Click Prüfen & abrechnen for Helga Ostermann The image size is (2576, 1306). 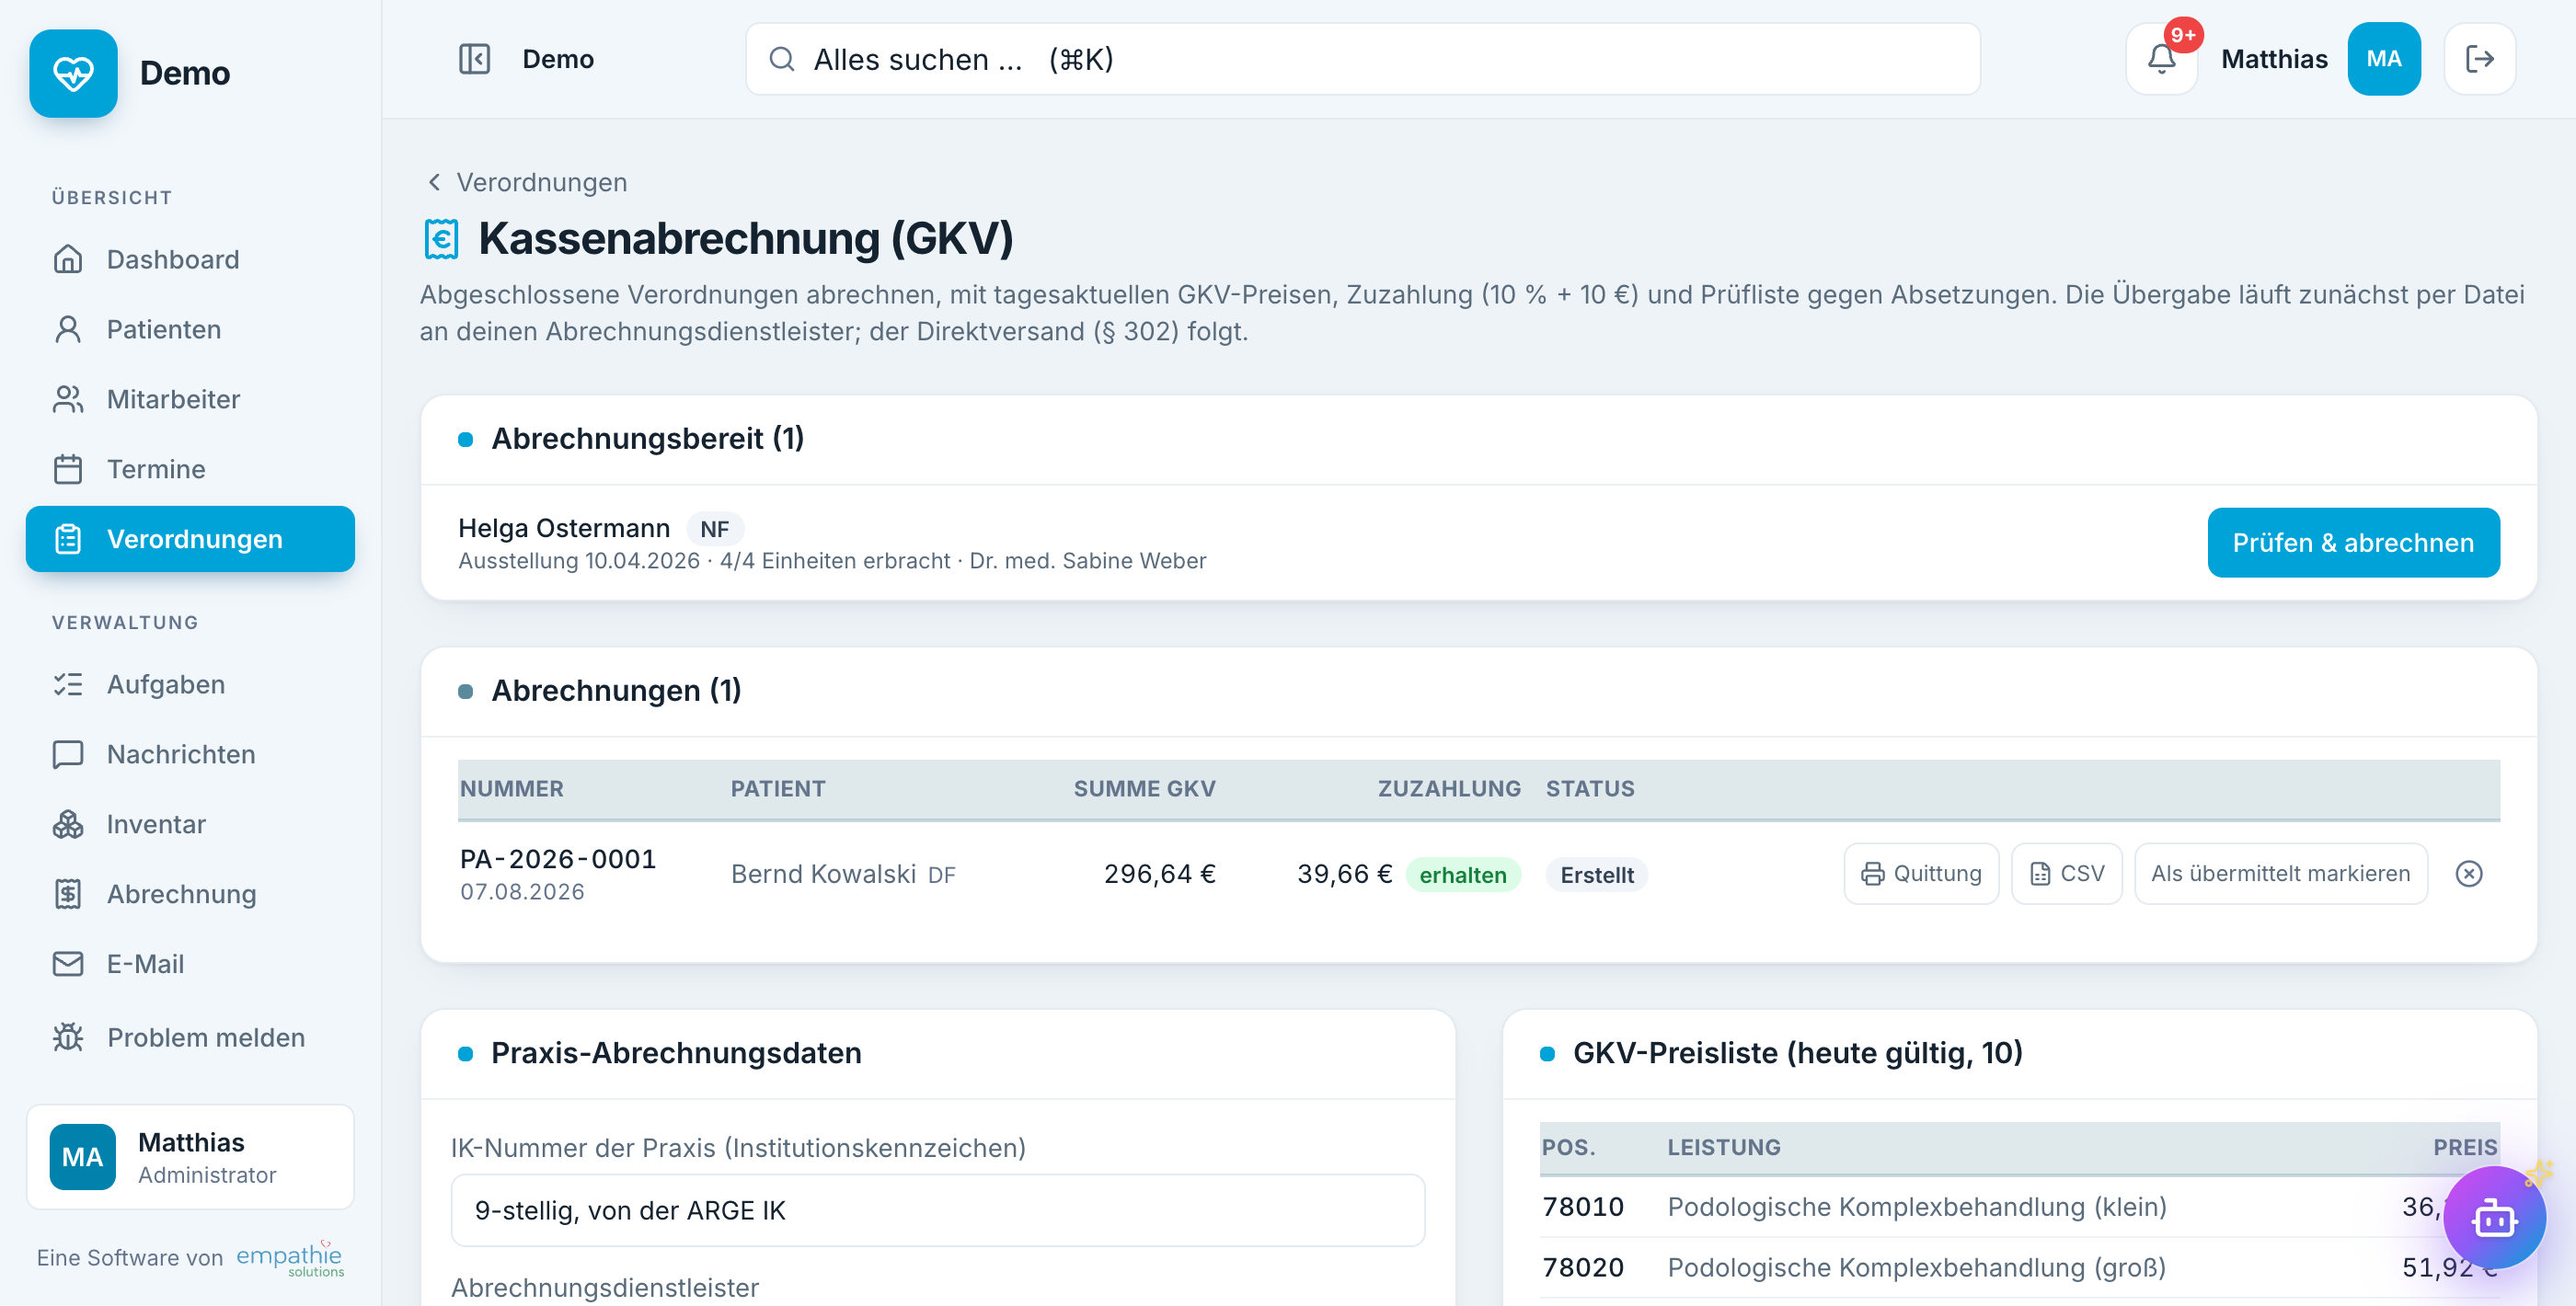(2352, 543)
